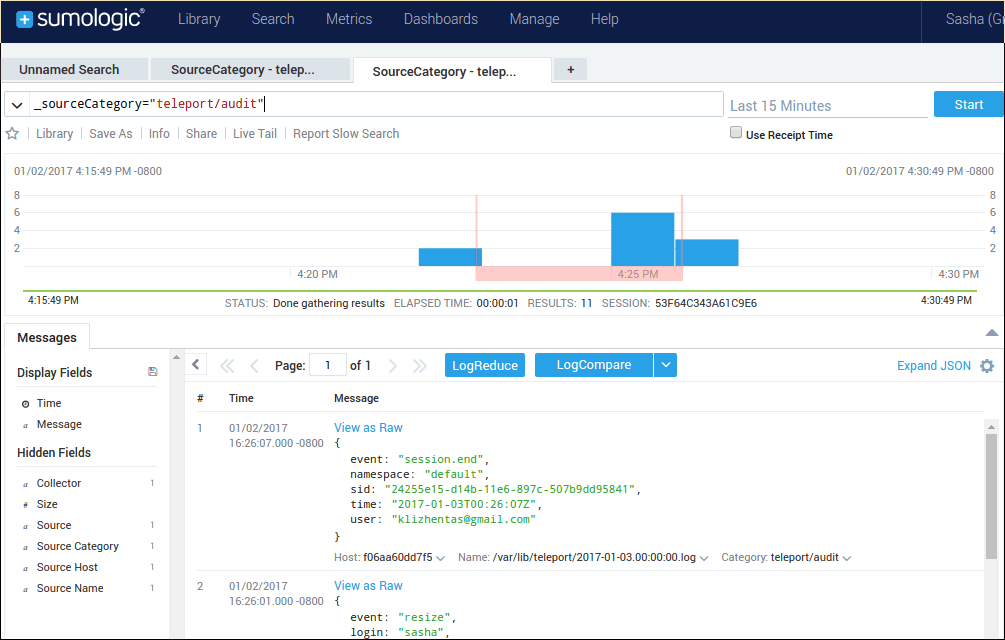1005x640 pixels.
Task: Open the messages settings gear
Action: click(987, 366)
